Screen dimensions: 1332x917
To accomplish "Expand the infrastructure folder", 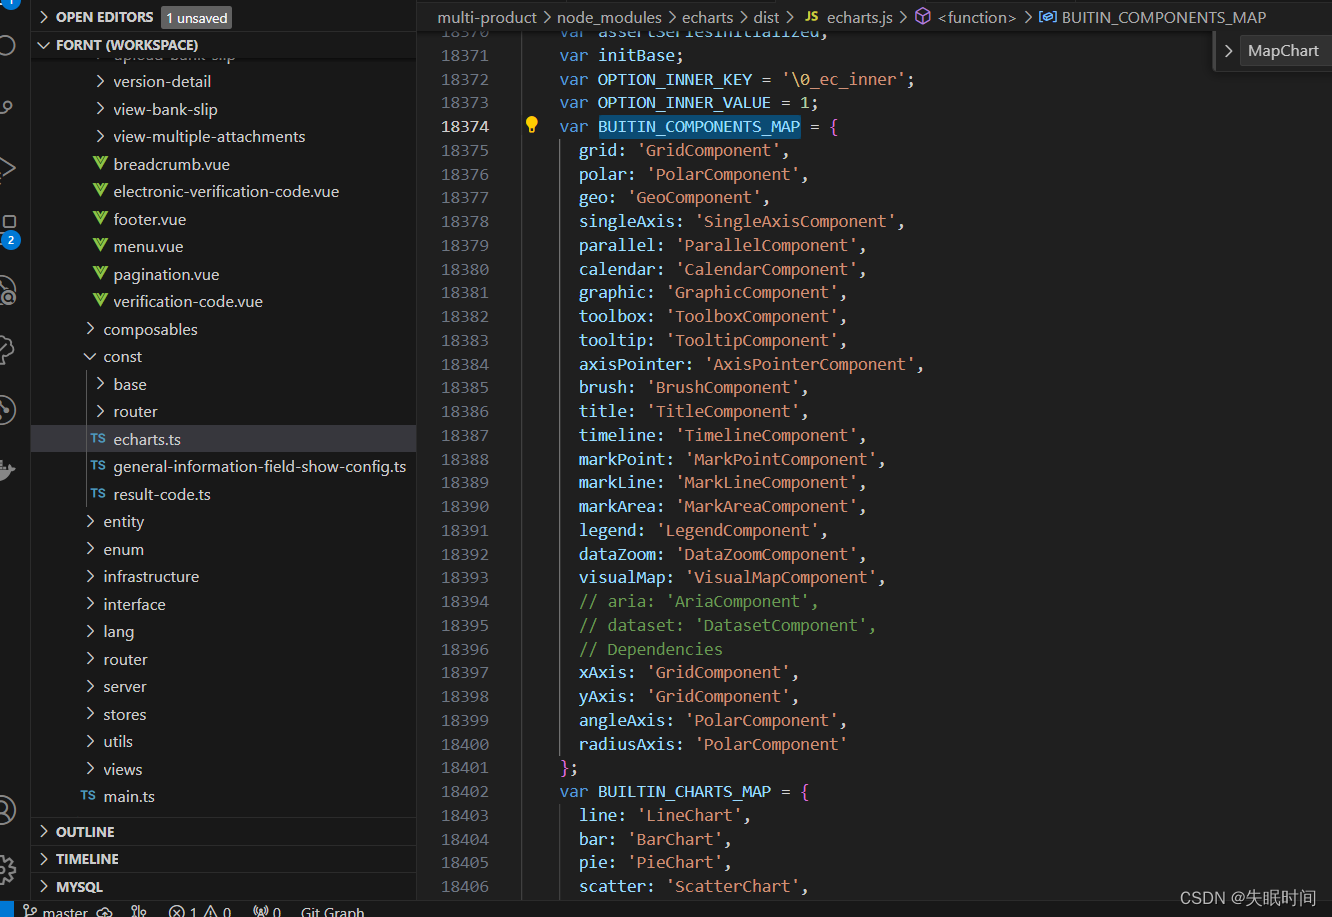I will coord(90,576).
